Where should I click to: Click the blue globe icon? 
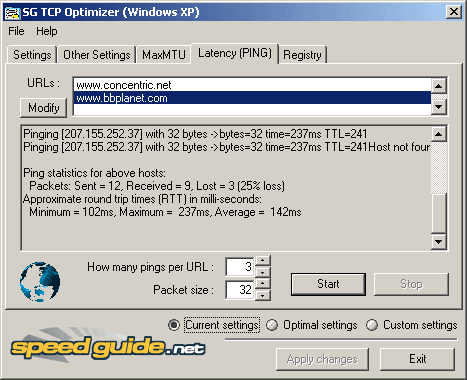(40, 282)
